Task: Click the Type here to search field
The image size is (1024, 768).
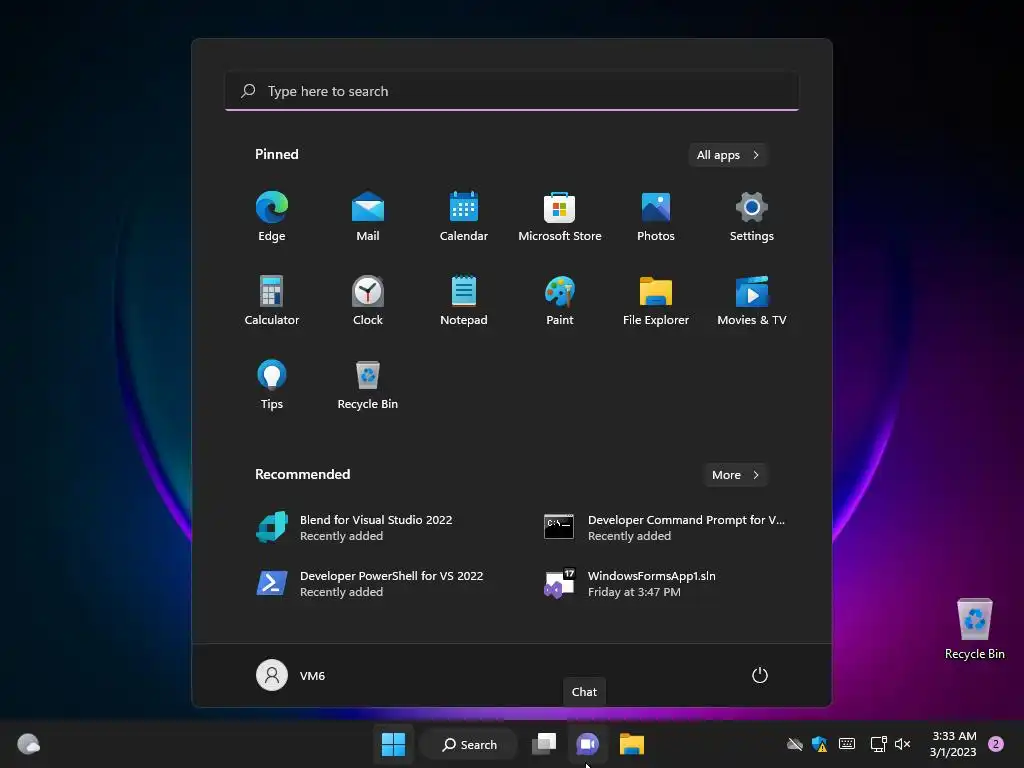Action: [512, 91]
